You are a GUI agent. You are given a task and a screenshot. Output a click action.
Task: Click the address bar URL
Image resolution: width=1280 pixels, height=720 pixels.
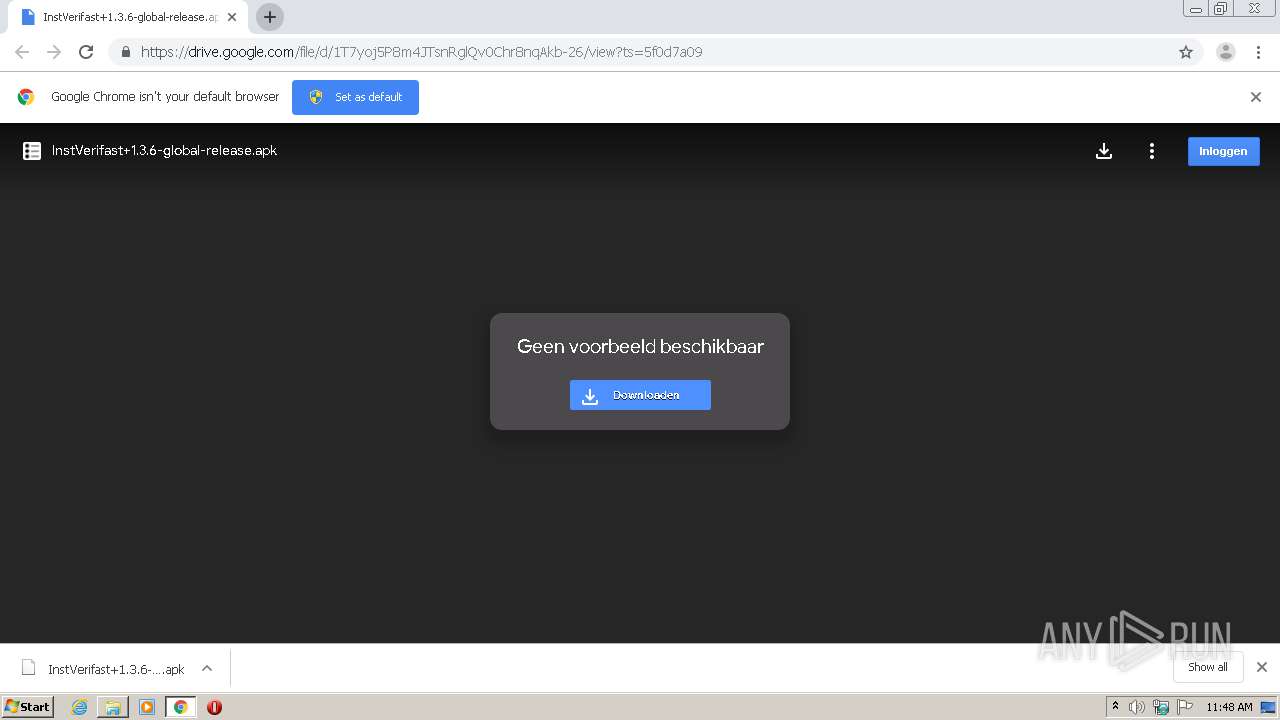tap(421, 52)
